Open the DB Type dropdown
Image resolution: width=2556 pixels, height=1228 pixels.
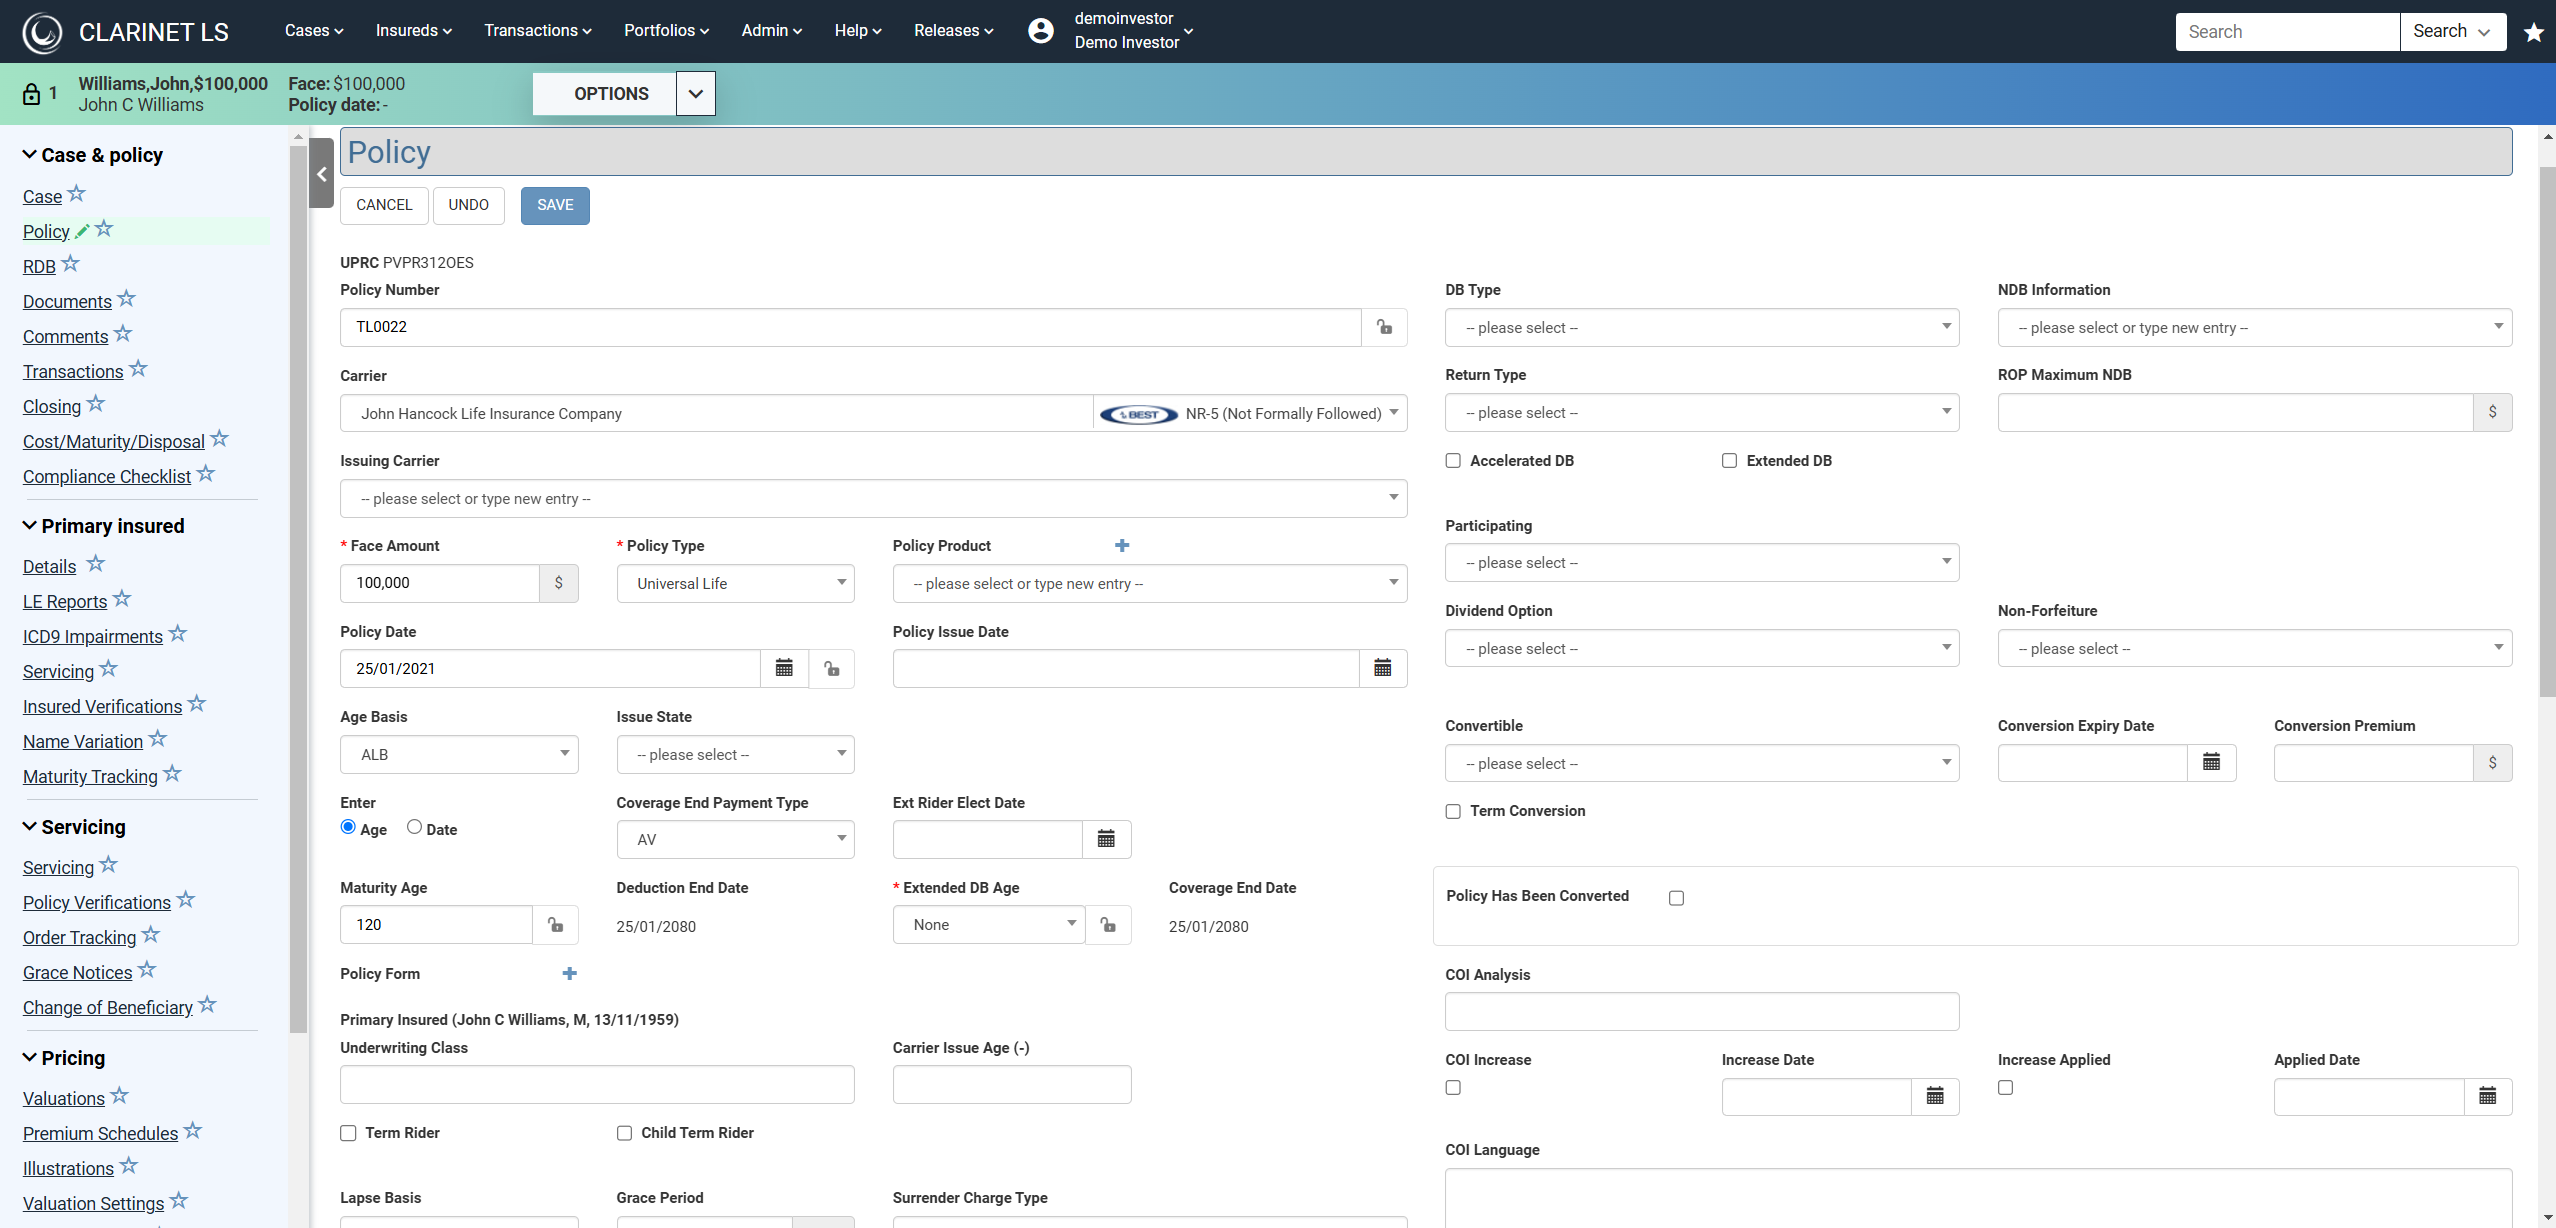1701,328
